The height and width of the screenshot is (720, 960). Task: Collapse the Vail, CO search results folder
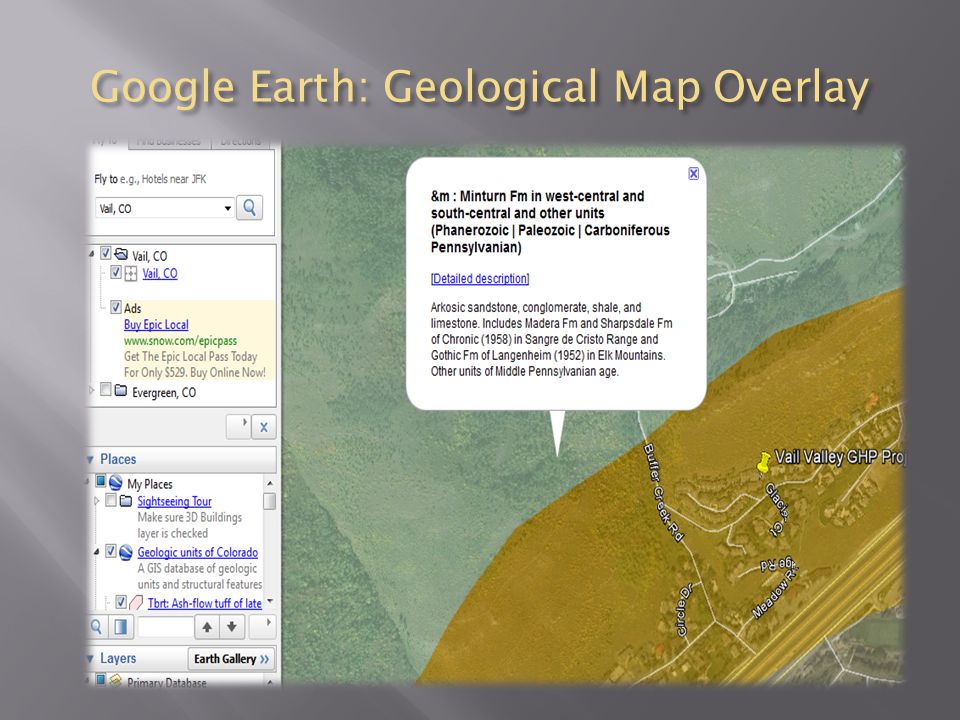click(92, 253)
